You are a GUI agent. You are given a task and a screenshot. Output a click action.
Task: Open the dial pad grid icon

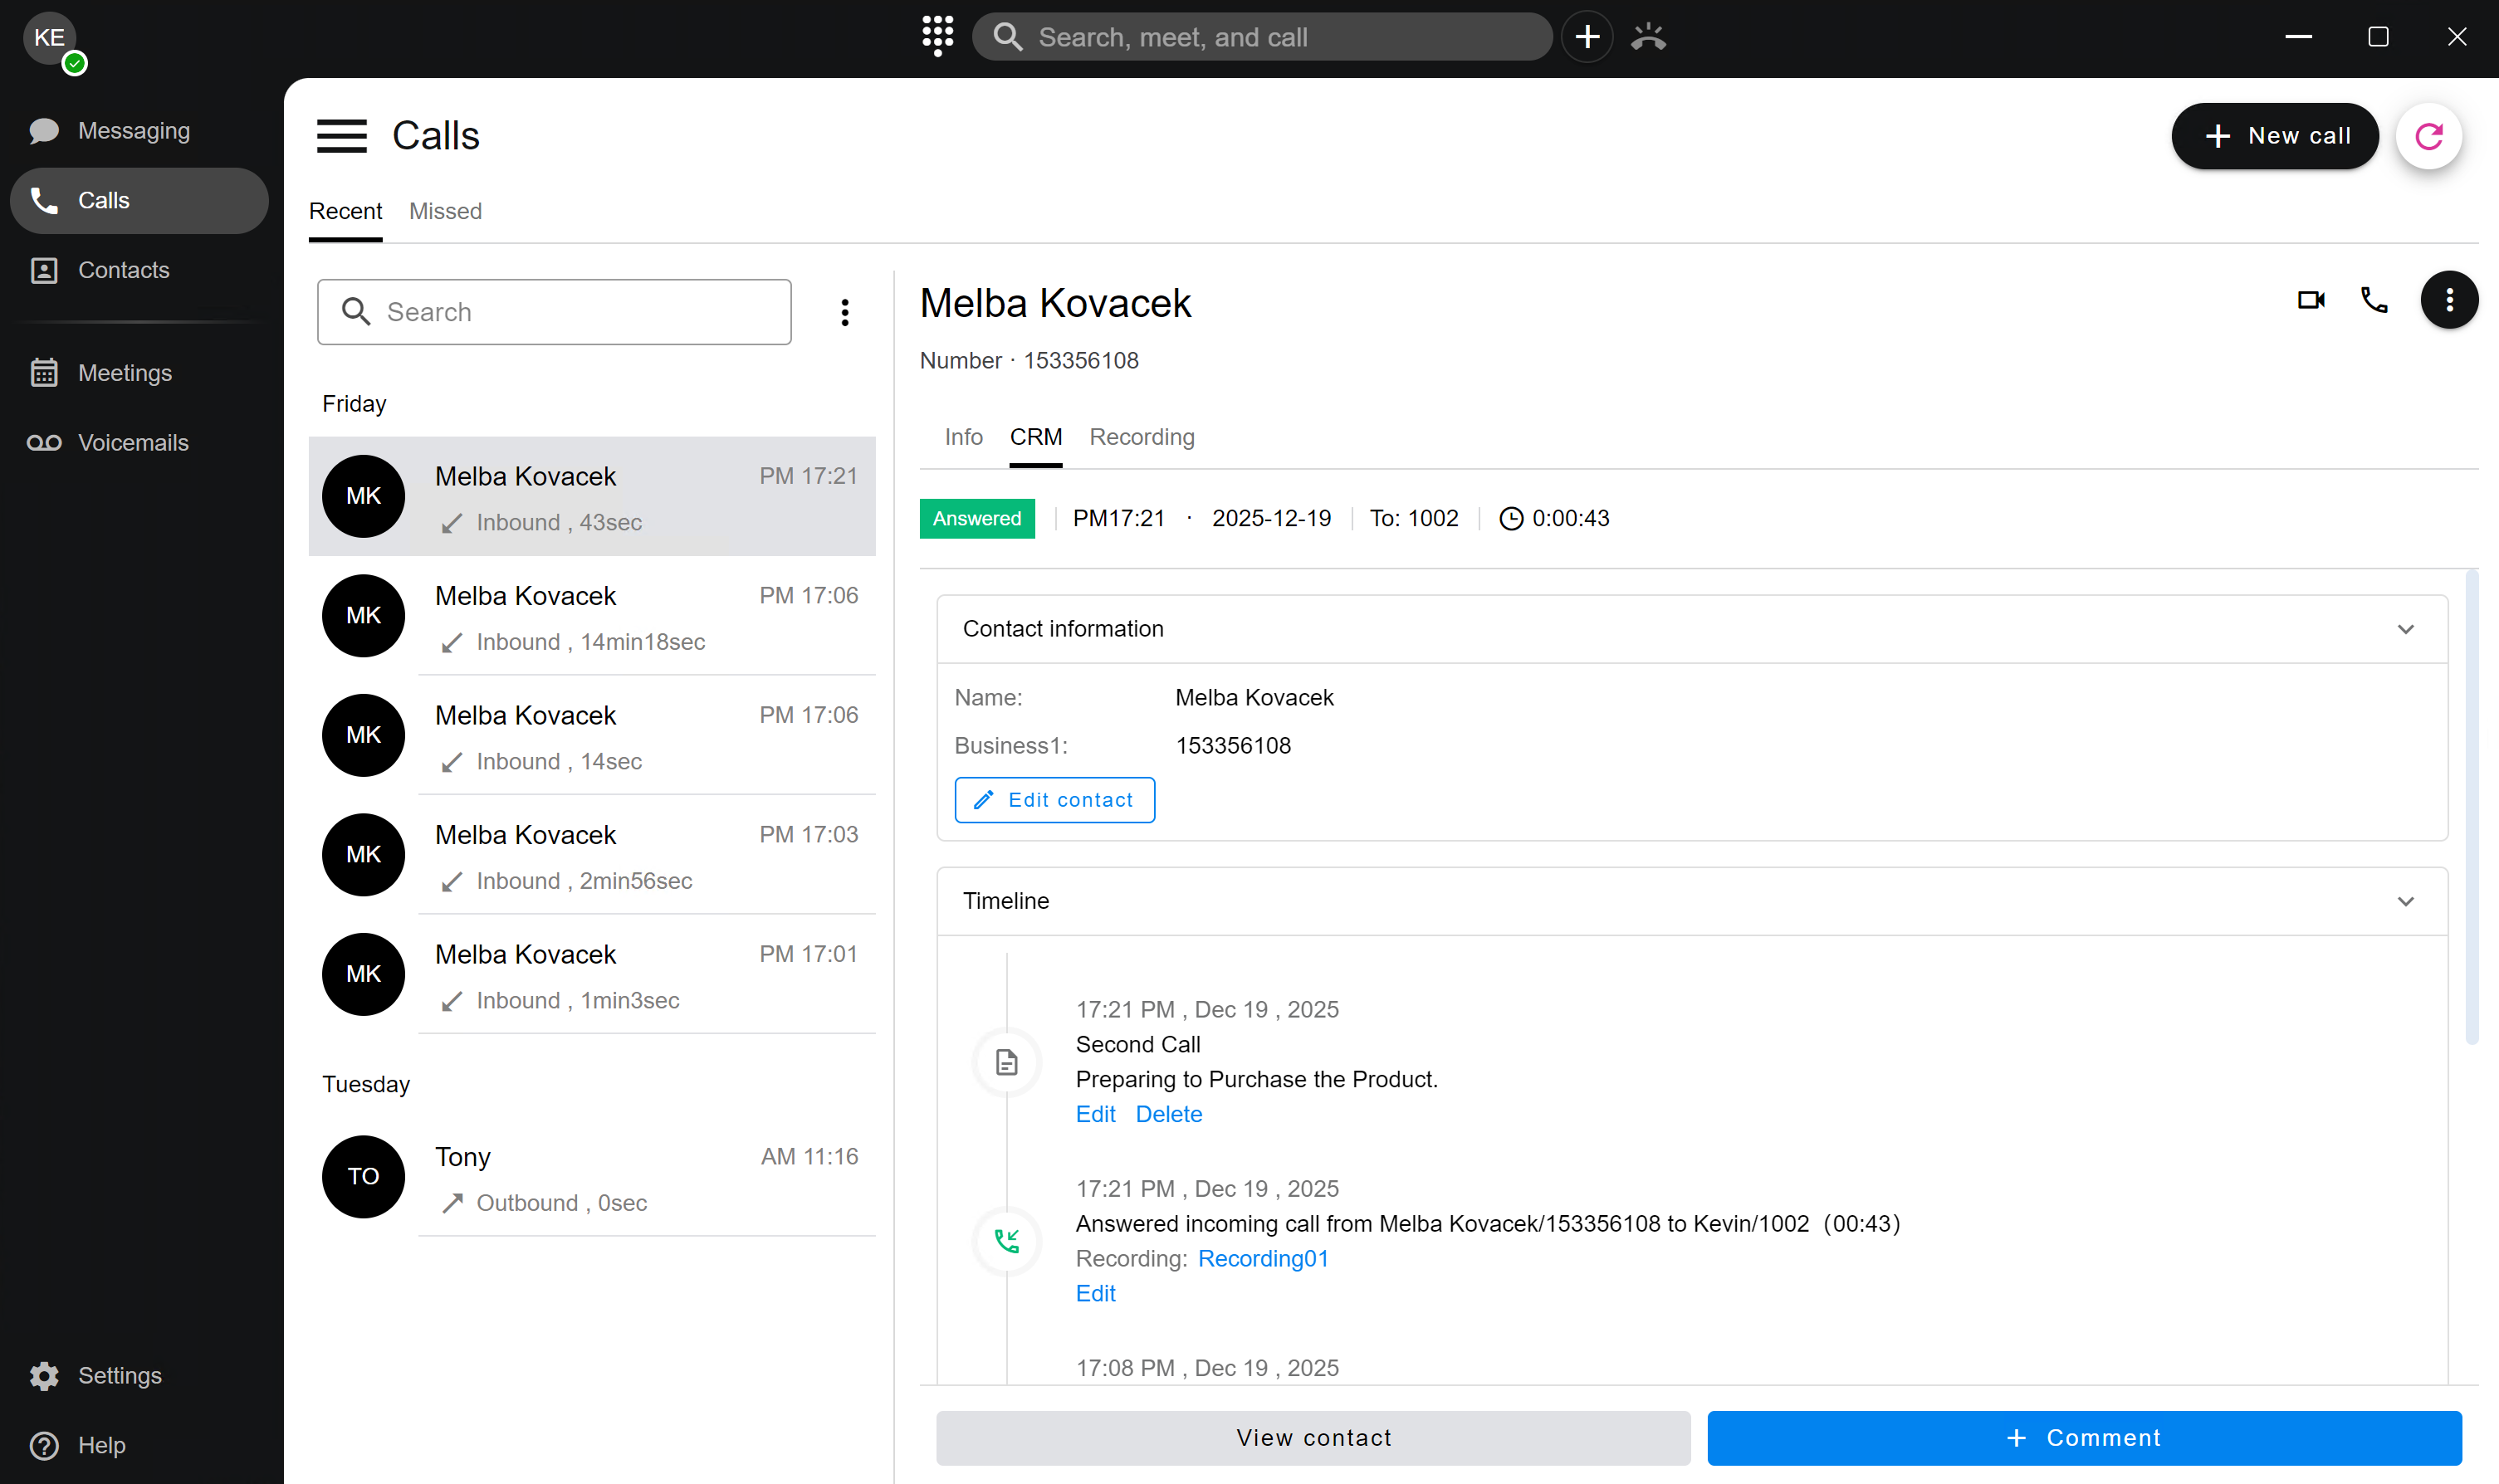point(937,36)
